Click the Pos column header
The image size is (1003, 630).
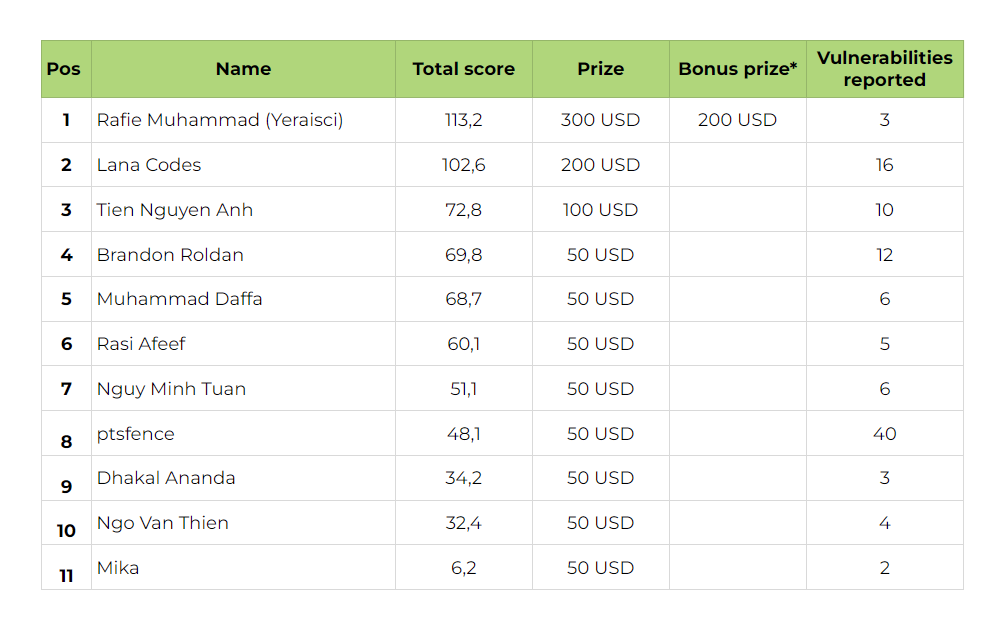66,69
